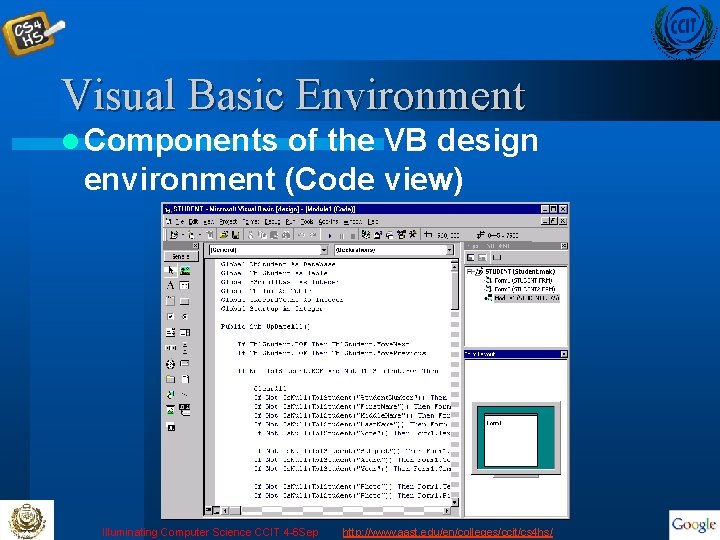720x540 pixels.
Task: Select the vertical scrollbar control in the toolbox
Action: (x=185, y=348)
